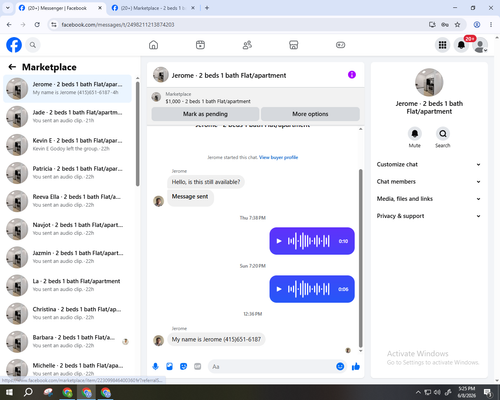The width and height of the screenshot is (500, 400).
Task: Send a thumbs-up like
Action: (356, 367)
